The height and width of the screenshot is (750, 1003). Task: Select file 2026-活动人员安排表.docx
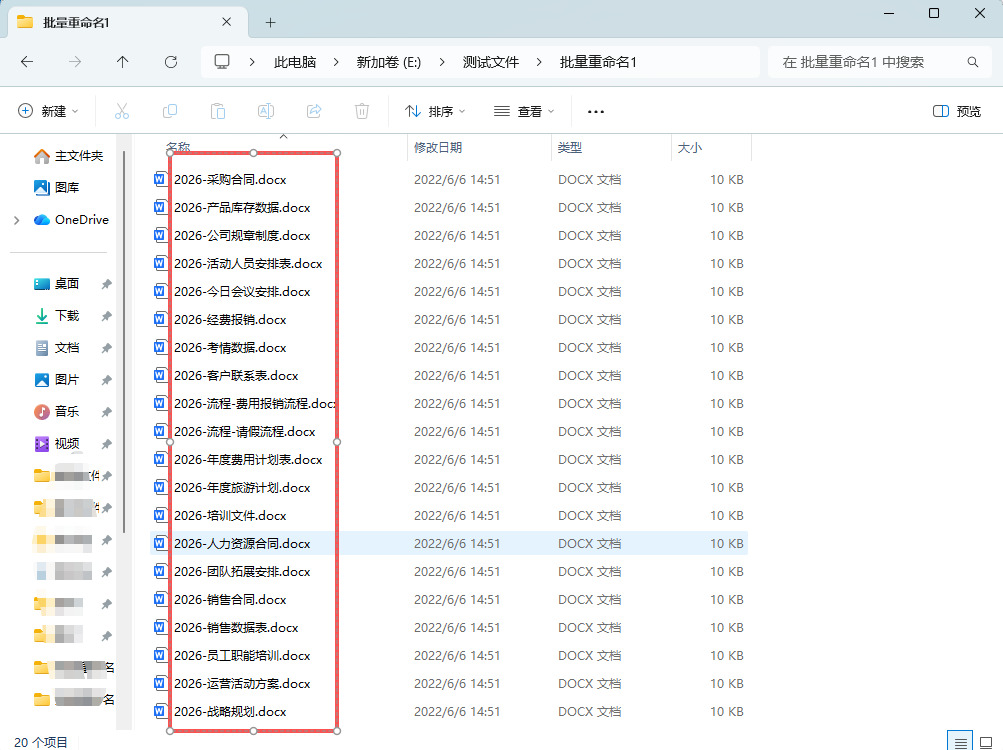[x=248, y=263]
